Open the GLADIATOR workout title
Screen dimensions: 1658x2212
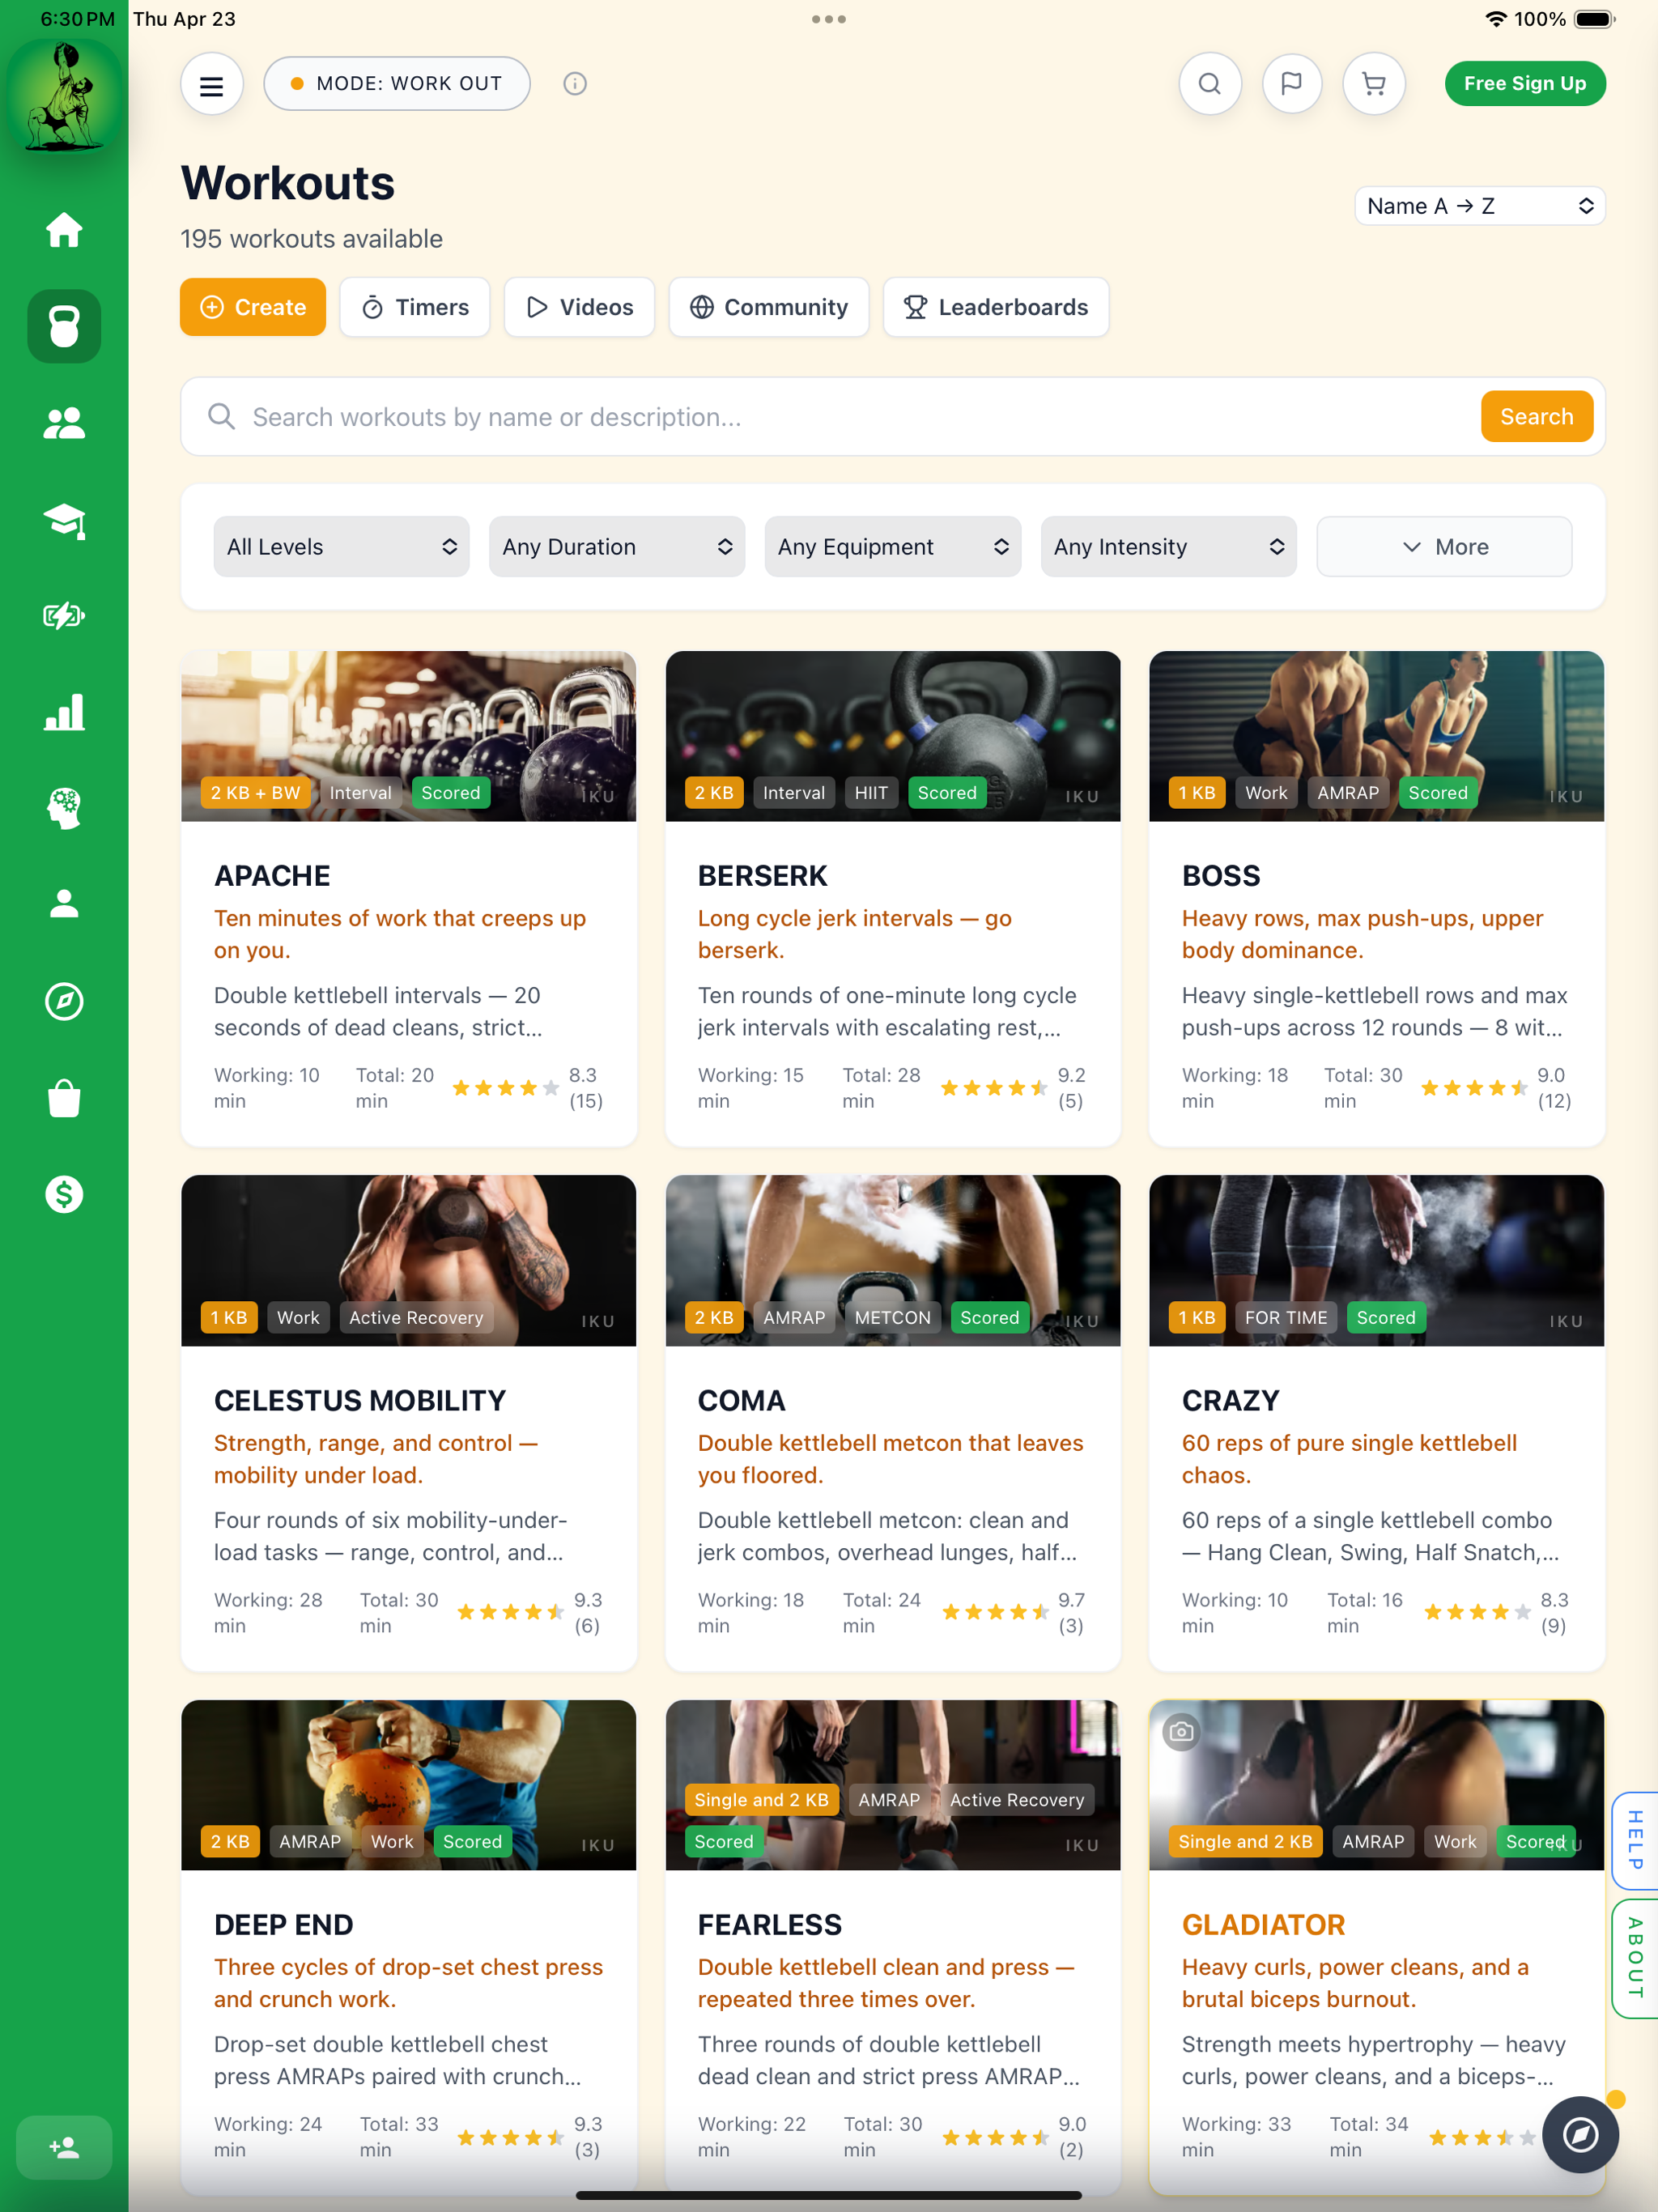[x=1263, y=1925]
